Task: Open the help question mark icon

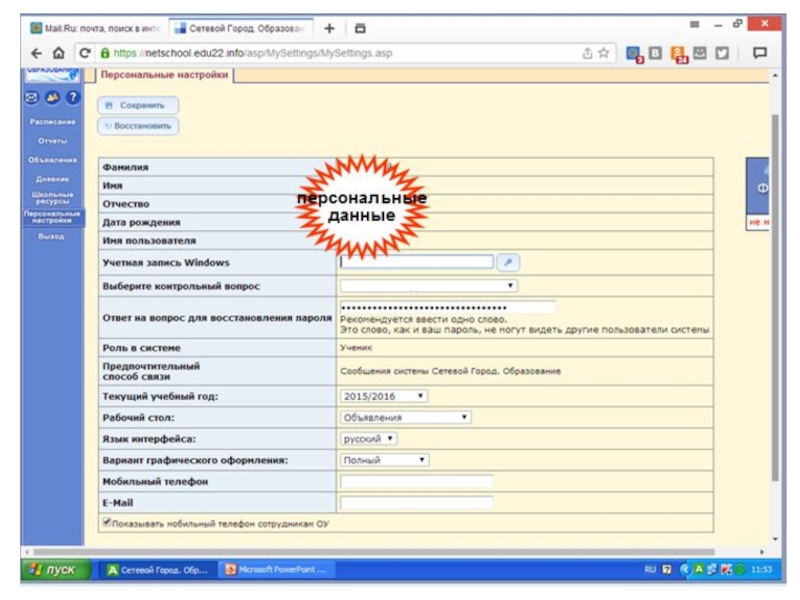Action: [73, 98]
